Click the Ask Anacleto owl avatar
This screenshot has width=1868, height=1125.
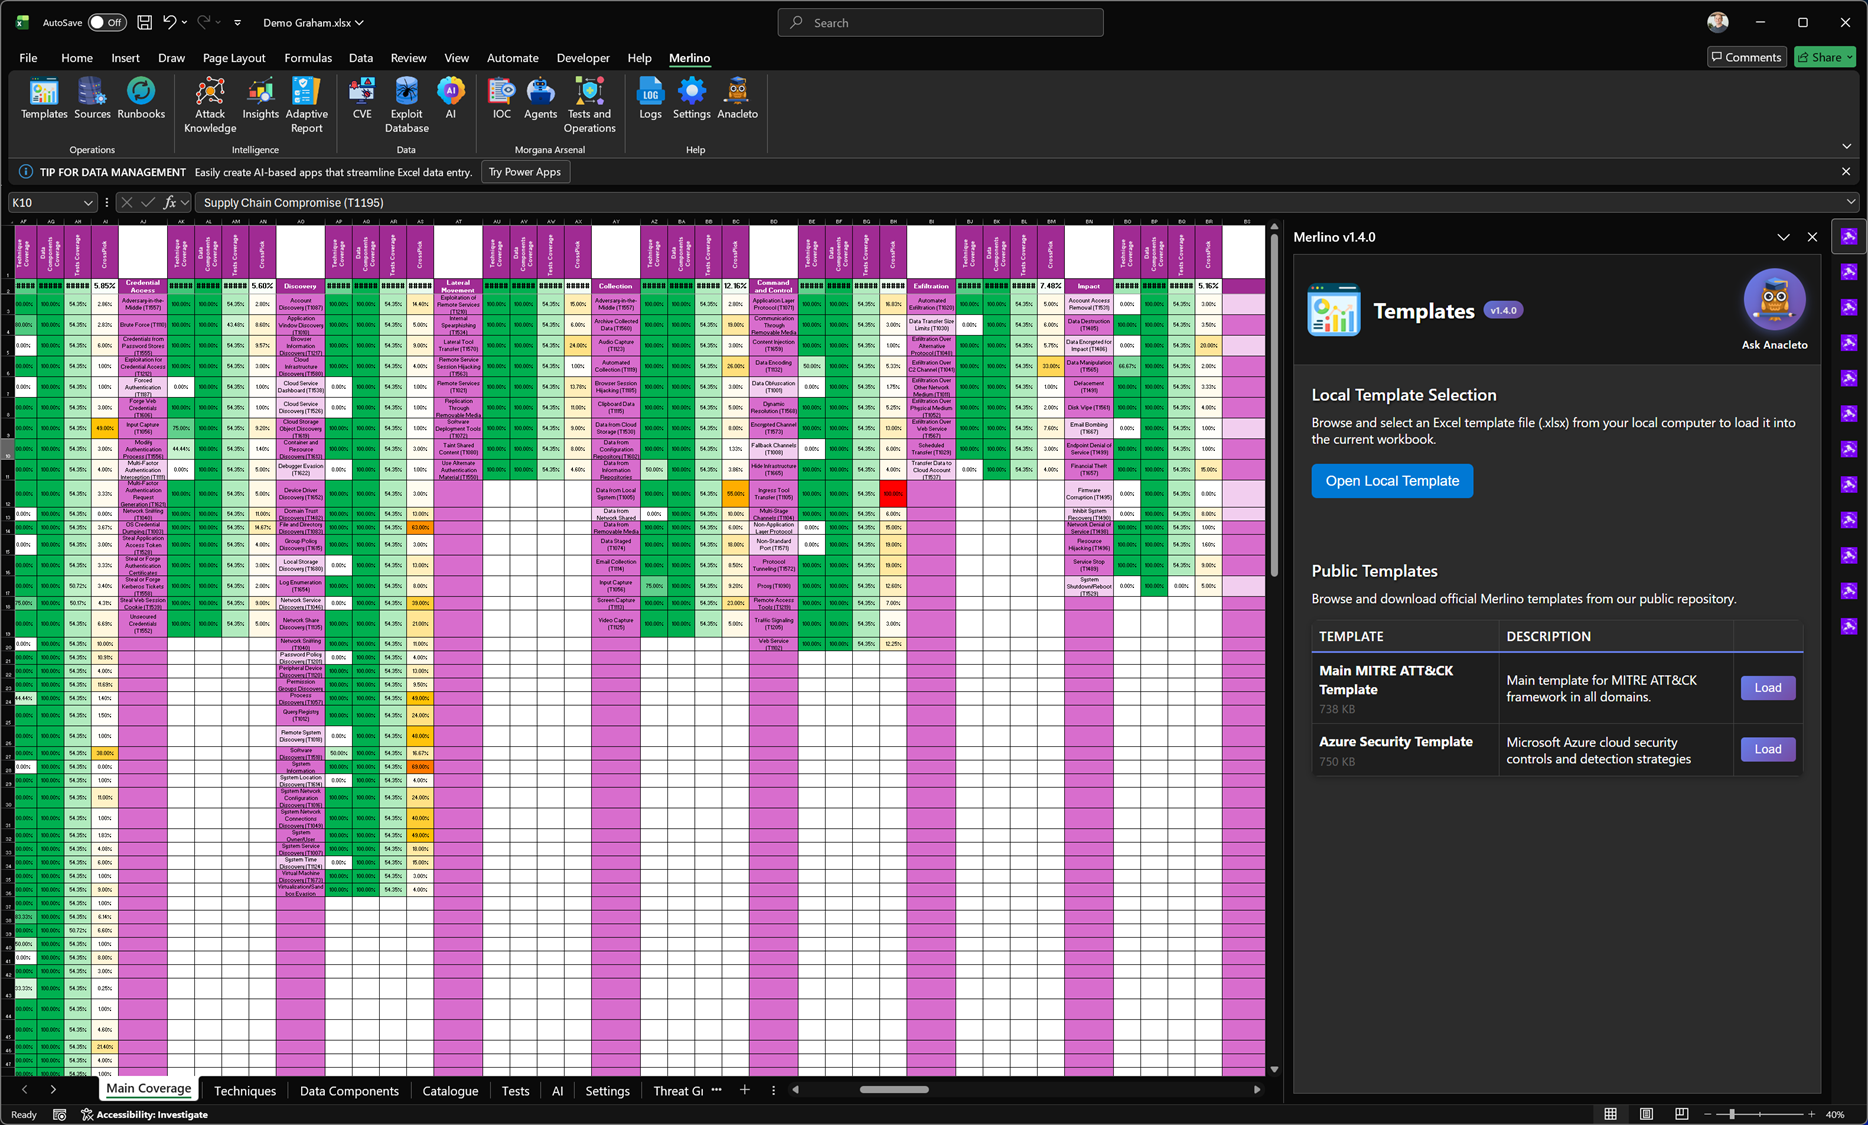(x=1774, y=300)
